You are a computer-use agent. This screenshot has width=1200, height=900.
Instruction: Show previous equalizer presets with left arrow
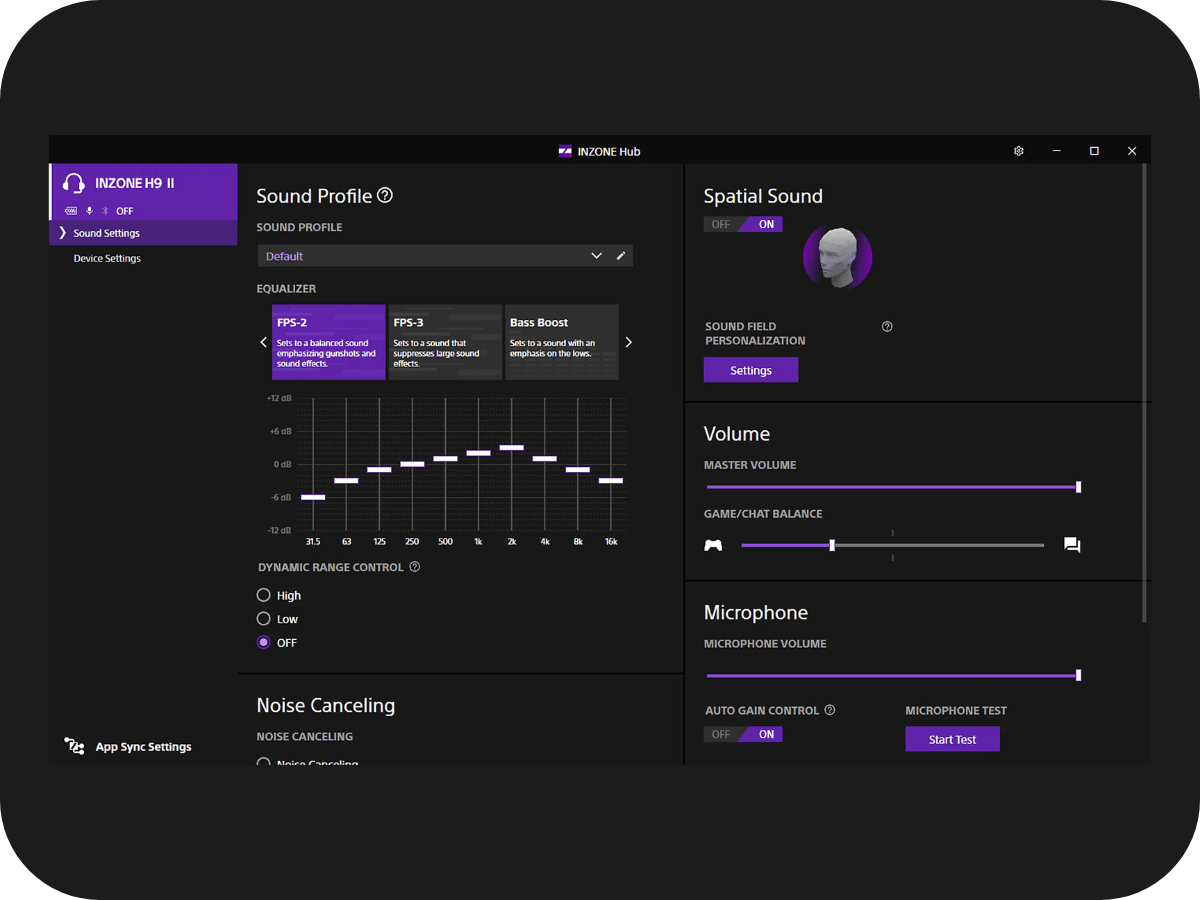tap(264, 342)
